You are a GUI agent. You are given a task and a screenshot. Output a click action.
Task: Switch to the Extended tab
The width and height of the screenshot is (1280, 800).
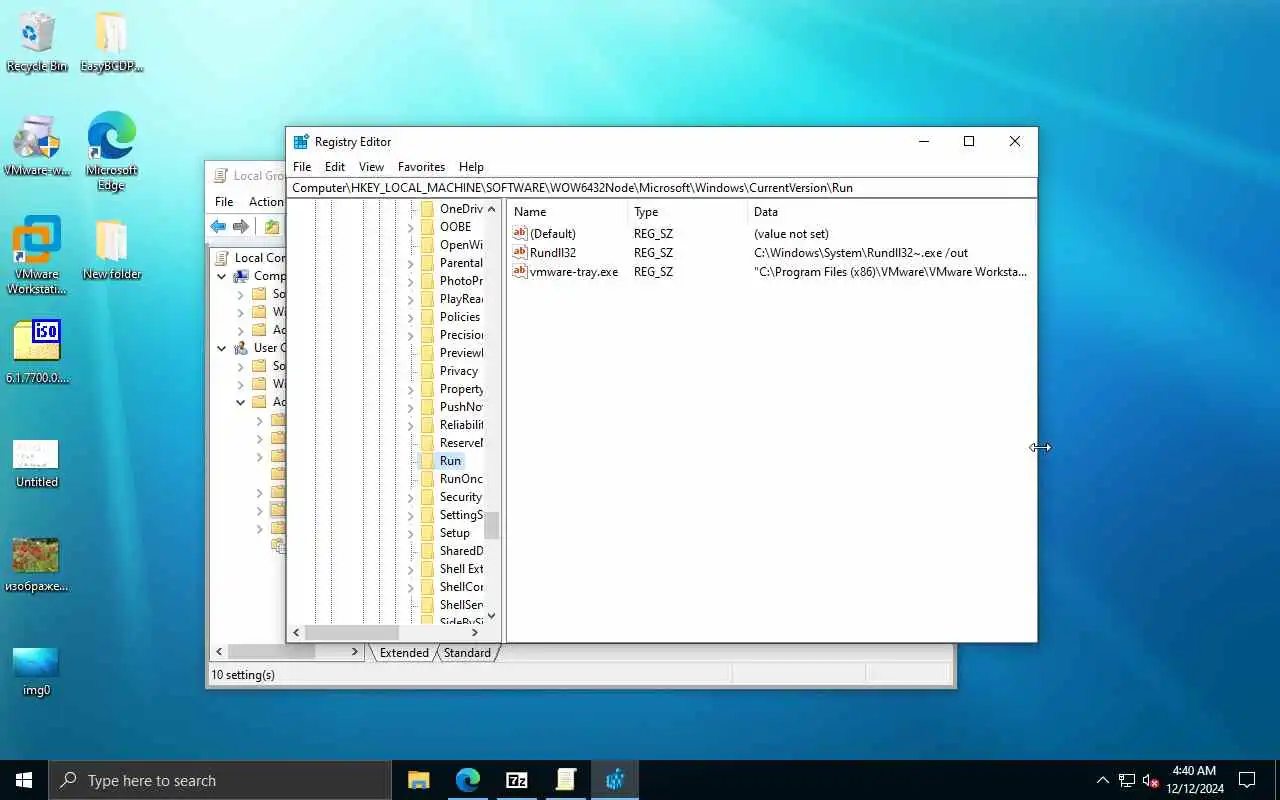[404, 653]
